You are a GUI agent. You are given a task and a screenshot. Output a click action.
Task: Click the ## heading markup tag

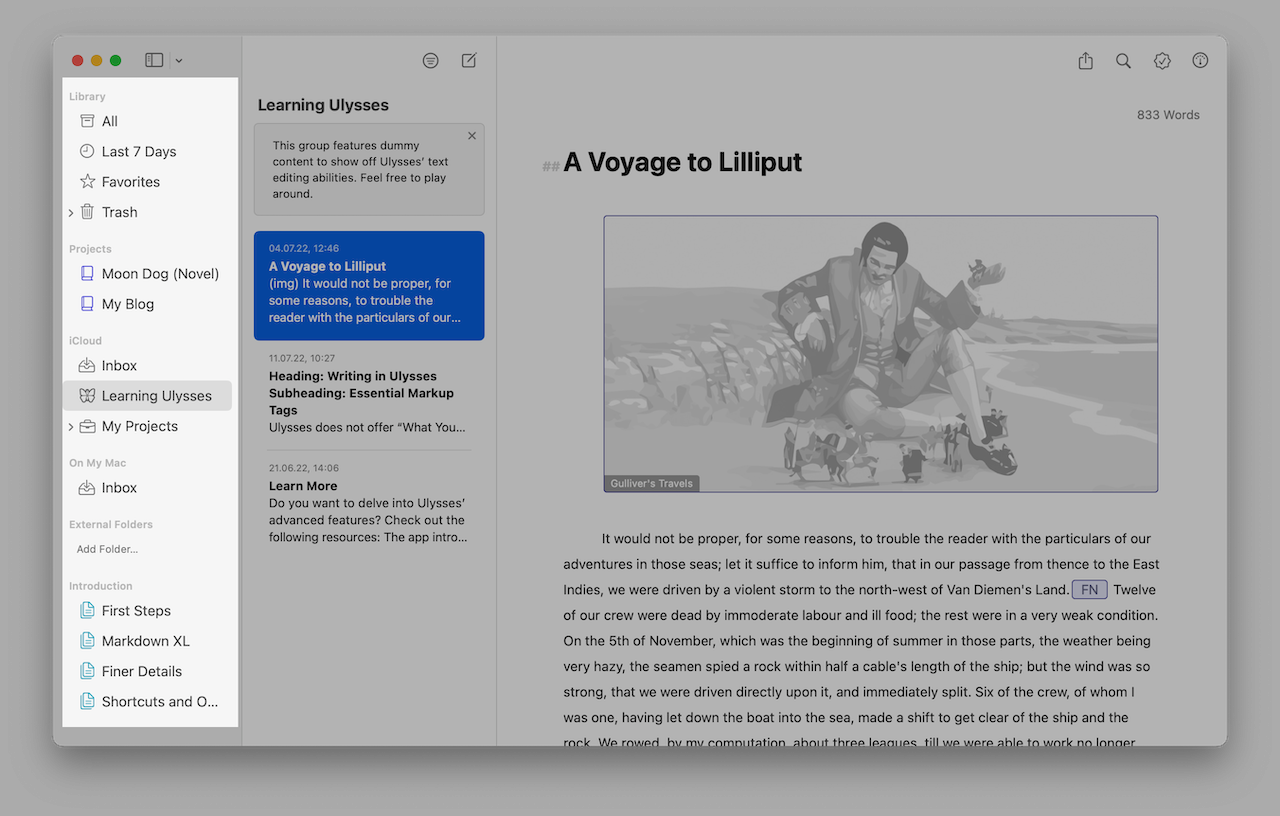click(551, 167)
